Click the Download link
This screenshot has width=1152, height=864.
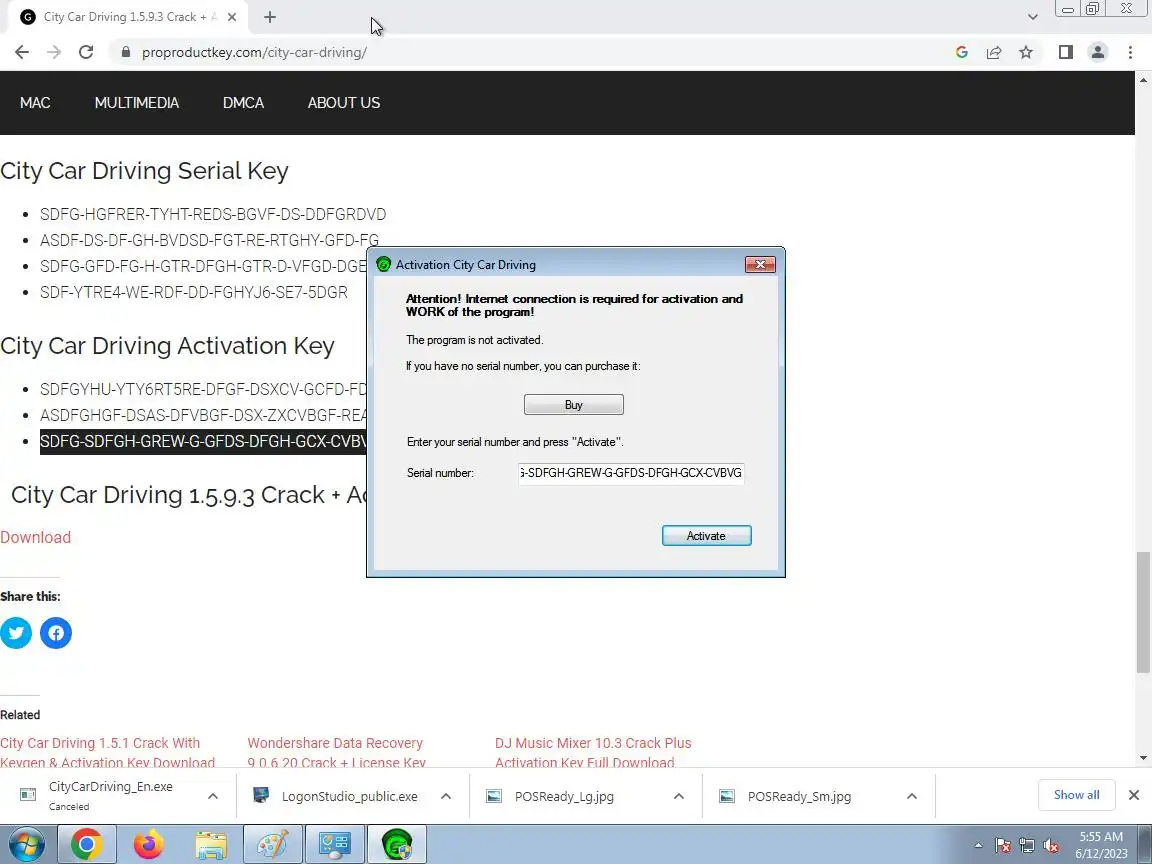click(x=35, y=537)
